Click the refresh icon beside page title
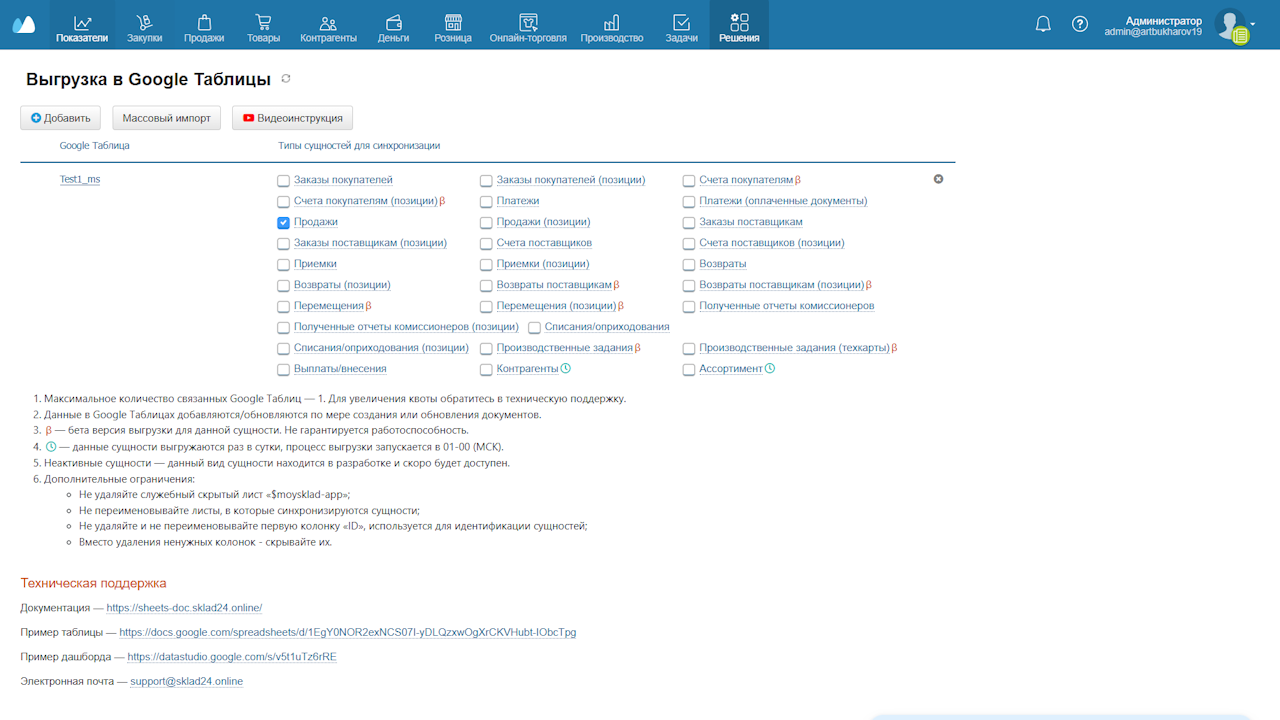1280x720 pixels. [x=286, y=79]
